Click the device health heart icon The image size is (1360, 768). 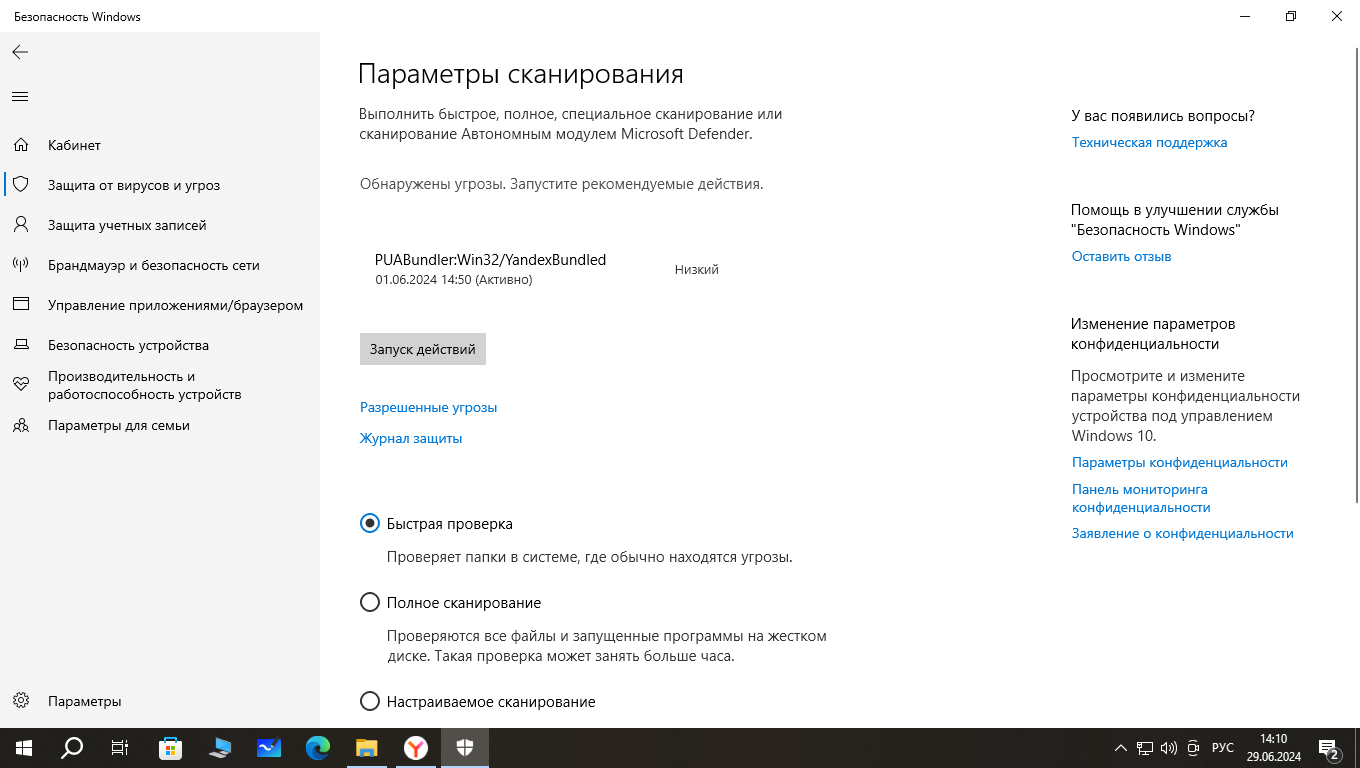click(x=20, y=385)
